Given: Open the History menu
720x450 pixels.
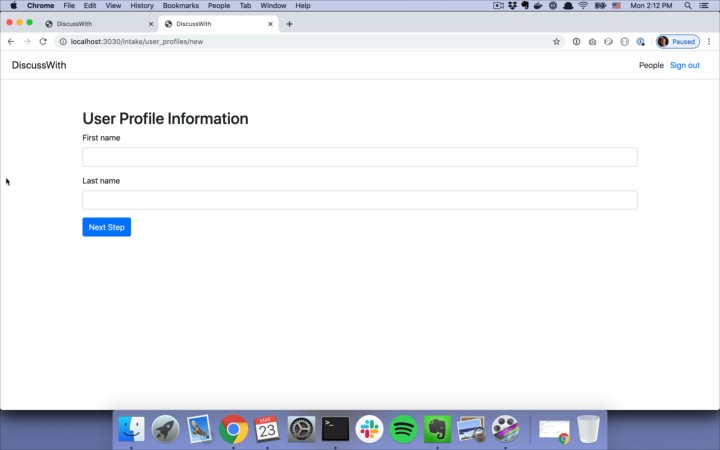Looking at the screenshot, I should [x=142, y=6].
